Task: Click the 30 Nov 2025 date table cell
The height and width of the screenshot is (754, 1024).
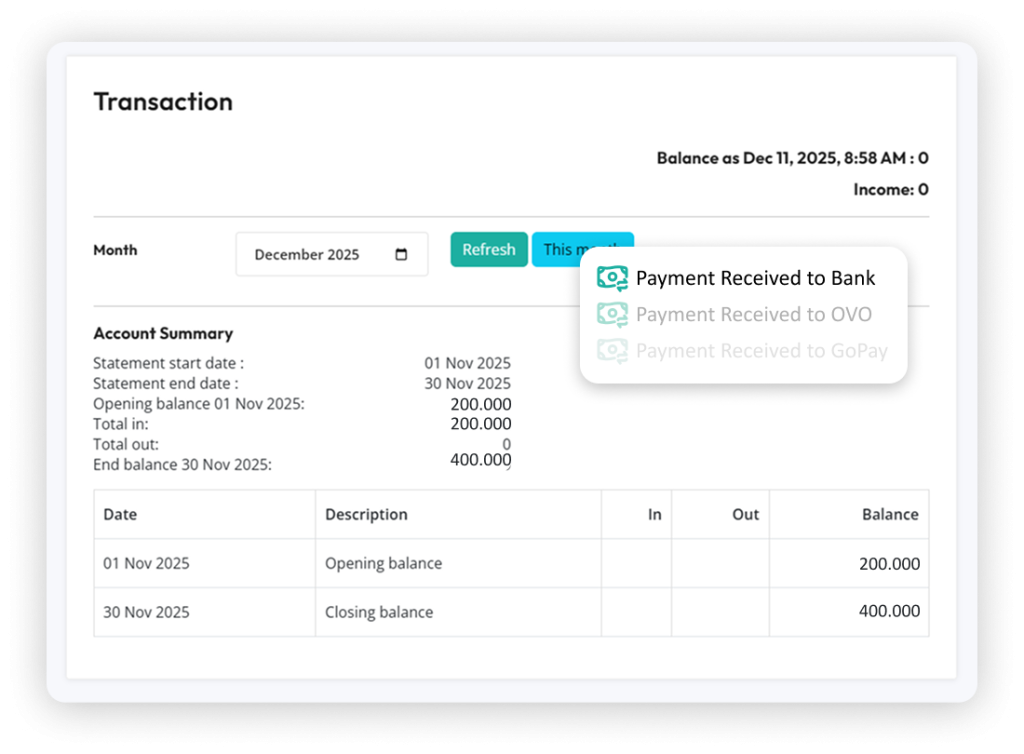Action: point(146,612)
